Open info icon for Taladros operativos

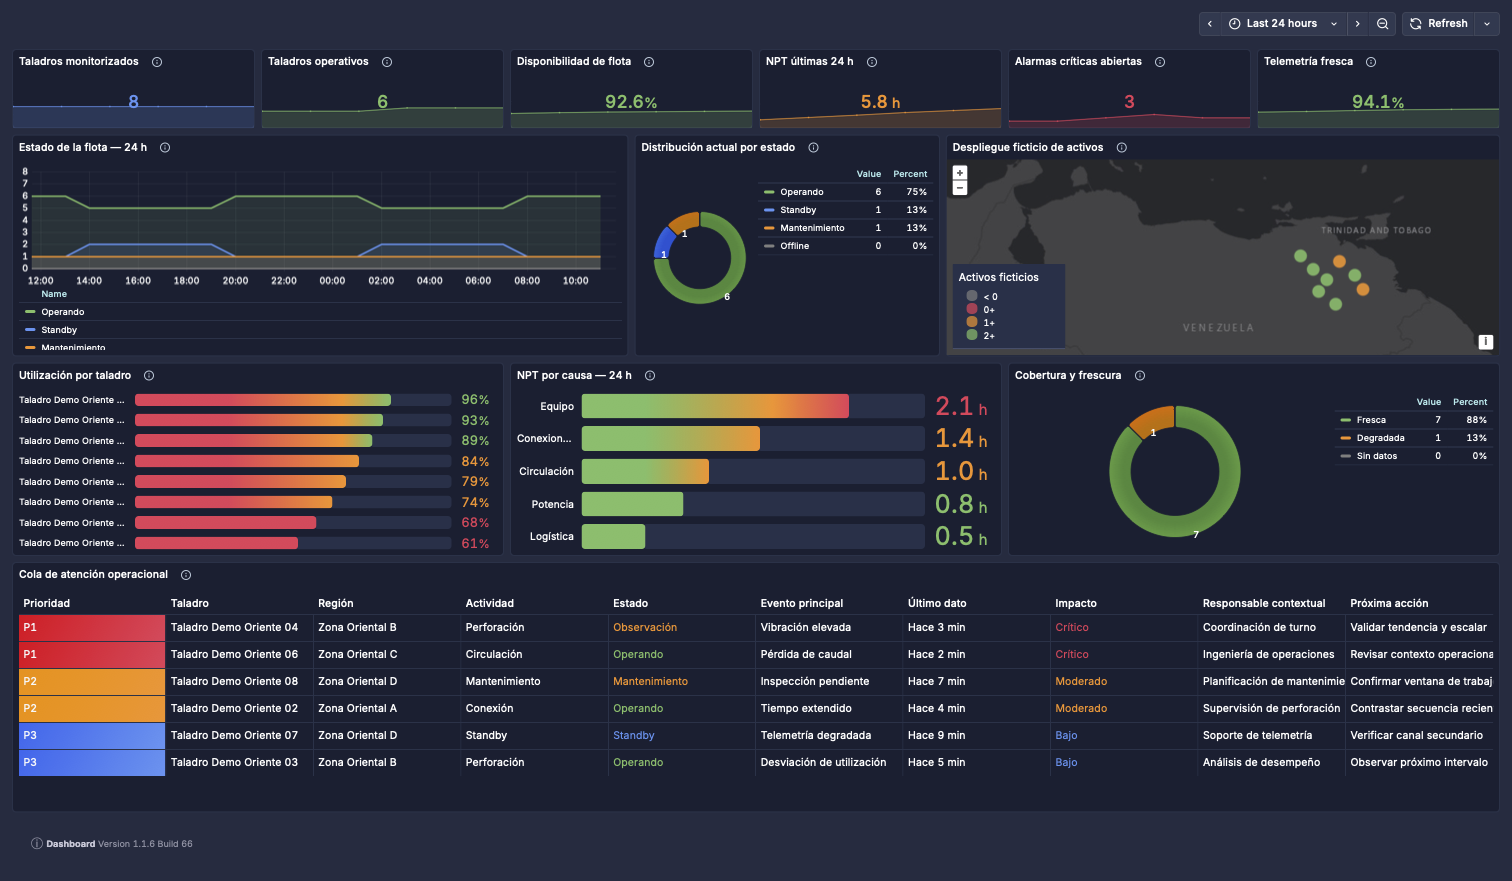point(387,62)
